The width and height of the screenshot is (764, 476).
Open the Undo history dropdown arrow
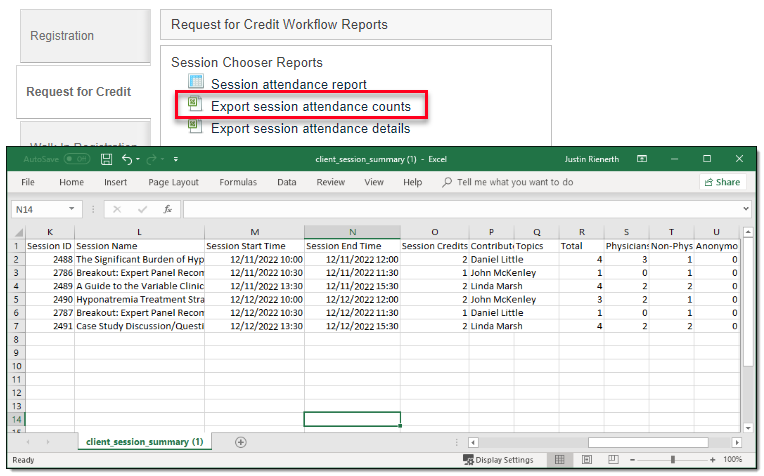tap(138, 159)
